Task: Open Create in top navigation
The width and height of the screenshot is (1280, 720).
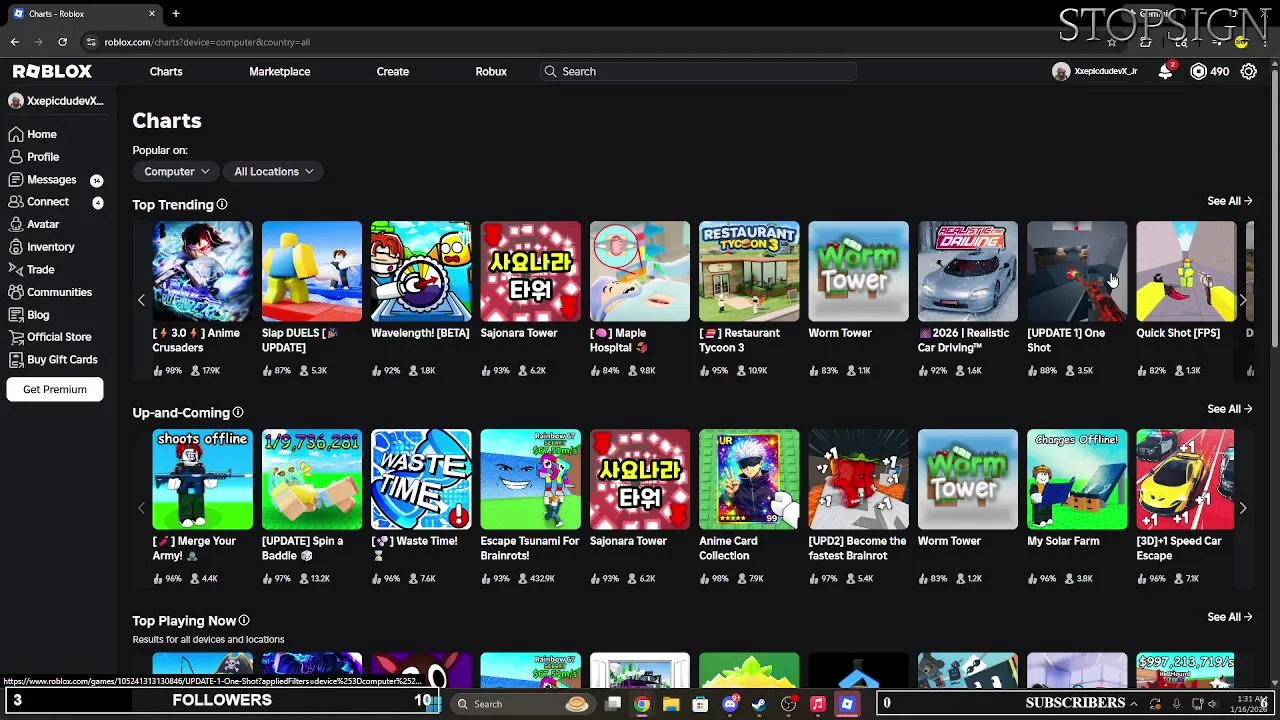Action: (393, 72)
